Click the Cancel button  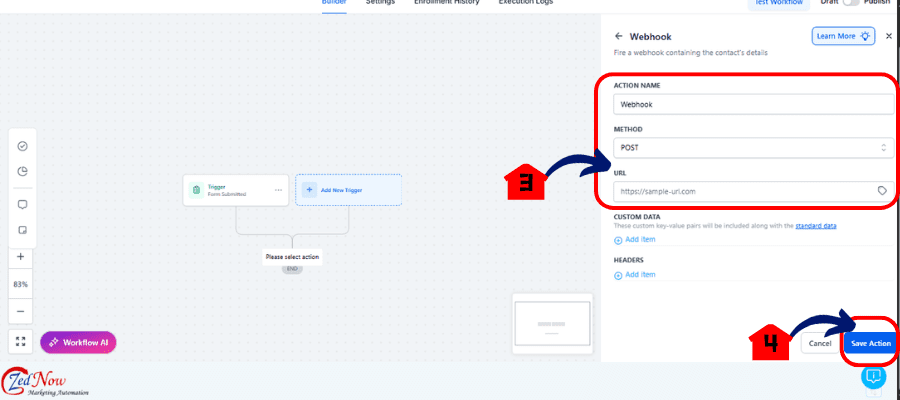[820, 343]
